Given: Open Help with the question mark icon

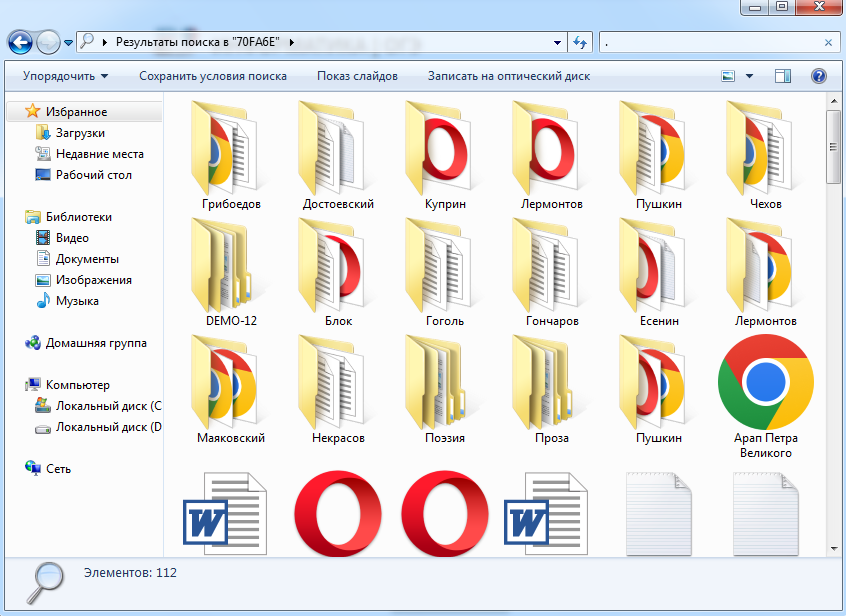Looking at the screenshot, I should (x=818, y=76).
